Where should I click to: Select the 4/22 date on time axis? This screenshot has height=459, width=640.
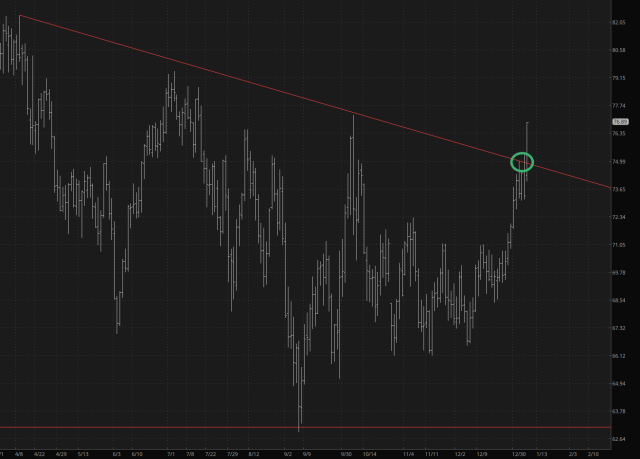(40, 453)
